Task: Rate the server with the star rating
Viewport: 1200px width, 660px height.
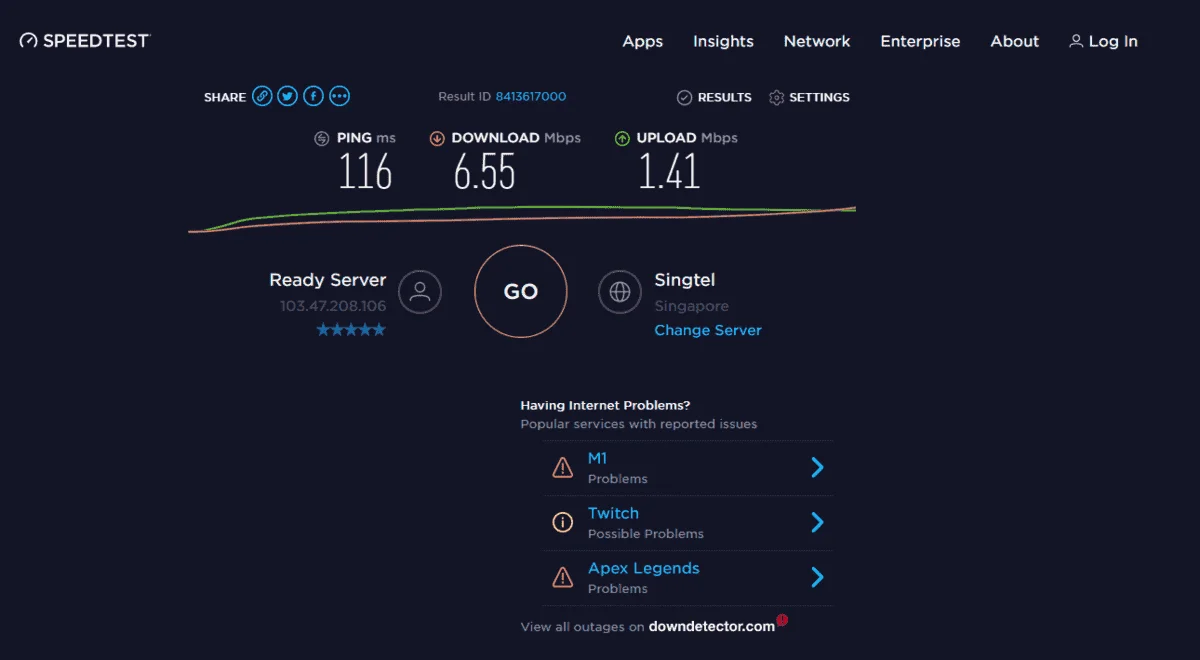Action: pos(351,330)
